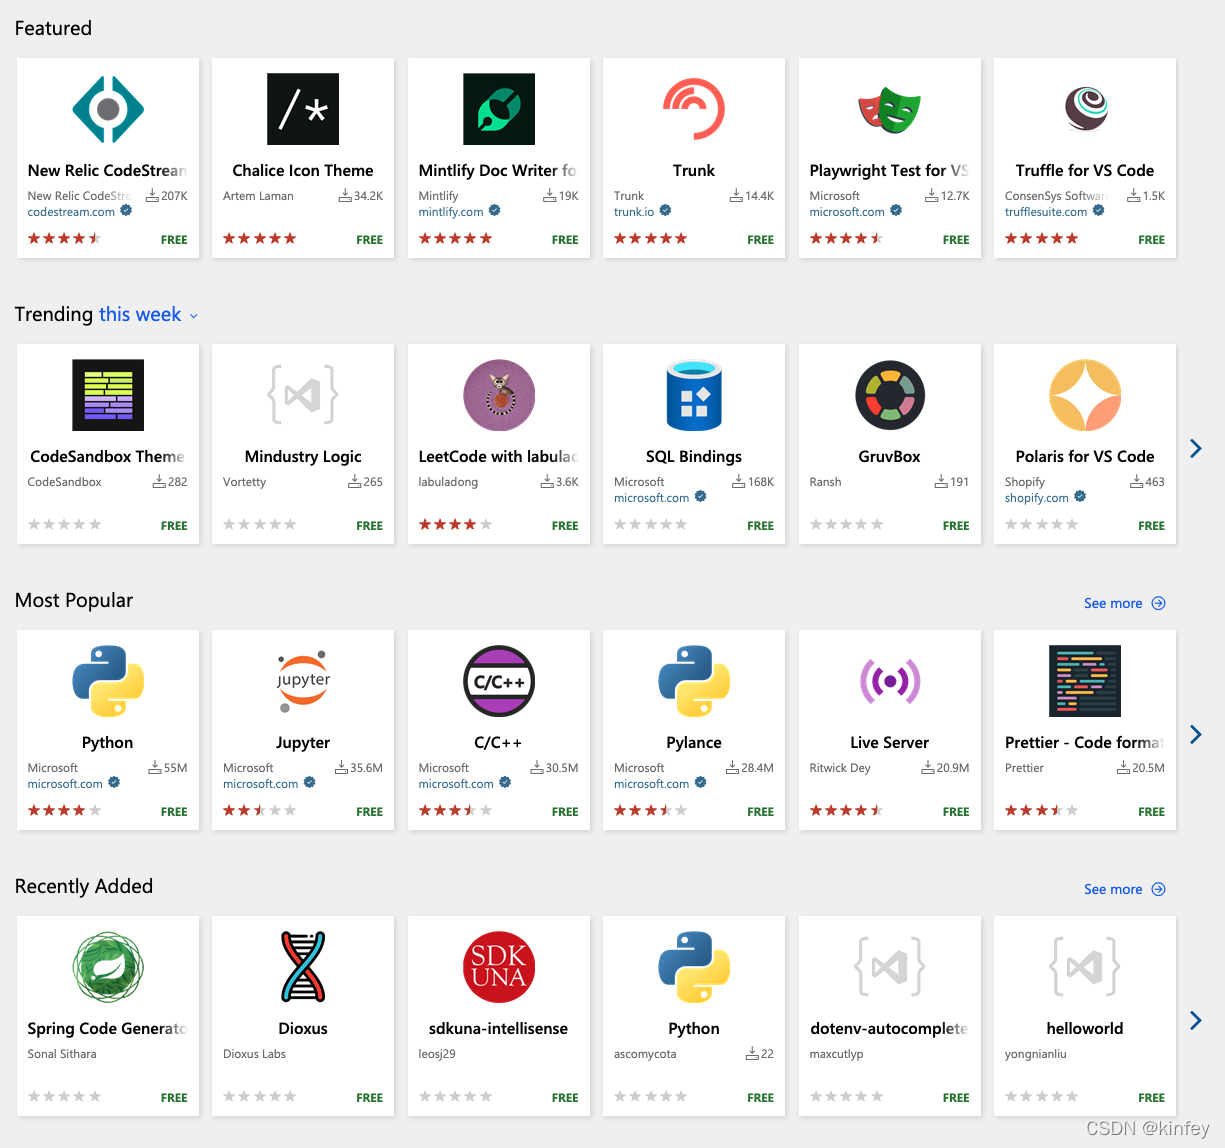Select the sdkuna-intellisense red logo
1225x1148 pixels.
click(x=499, y=967)
